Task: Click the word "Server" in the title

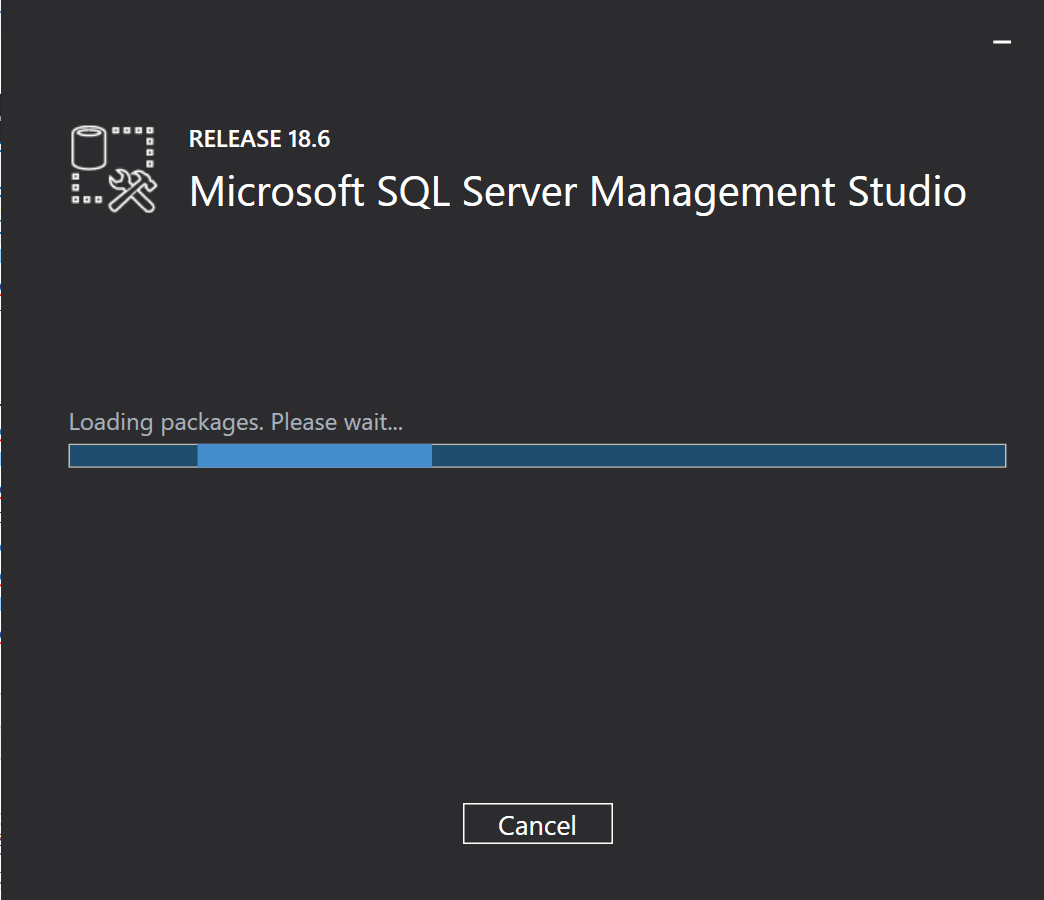Action: coord(521,191)
